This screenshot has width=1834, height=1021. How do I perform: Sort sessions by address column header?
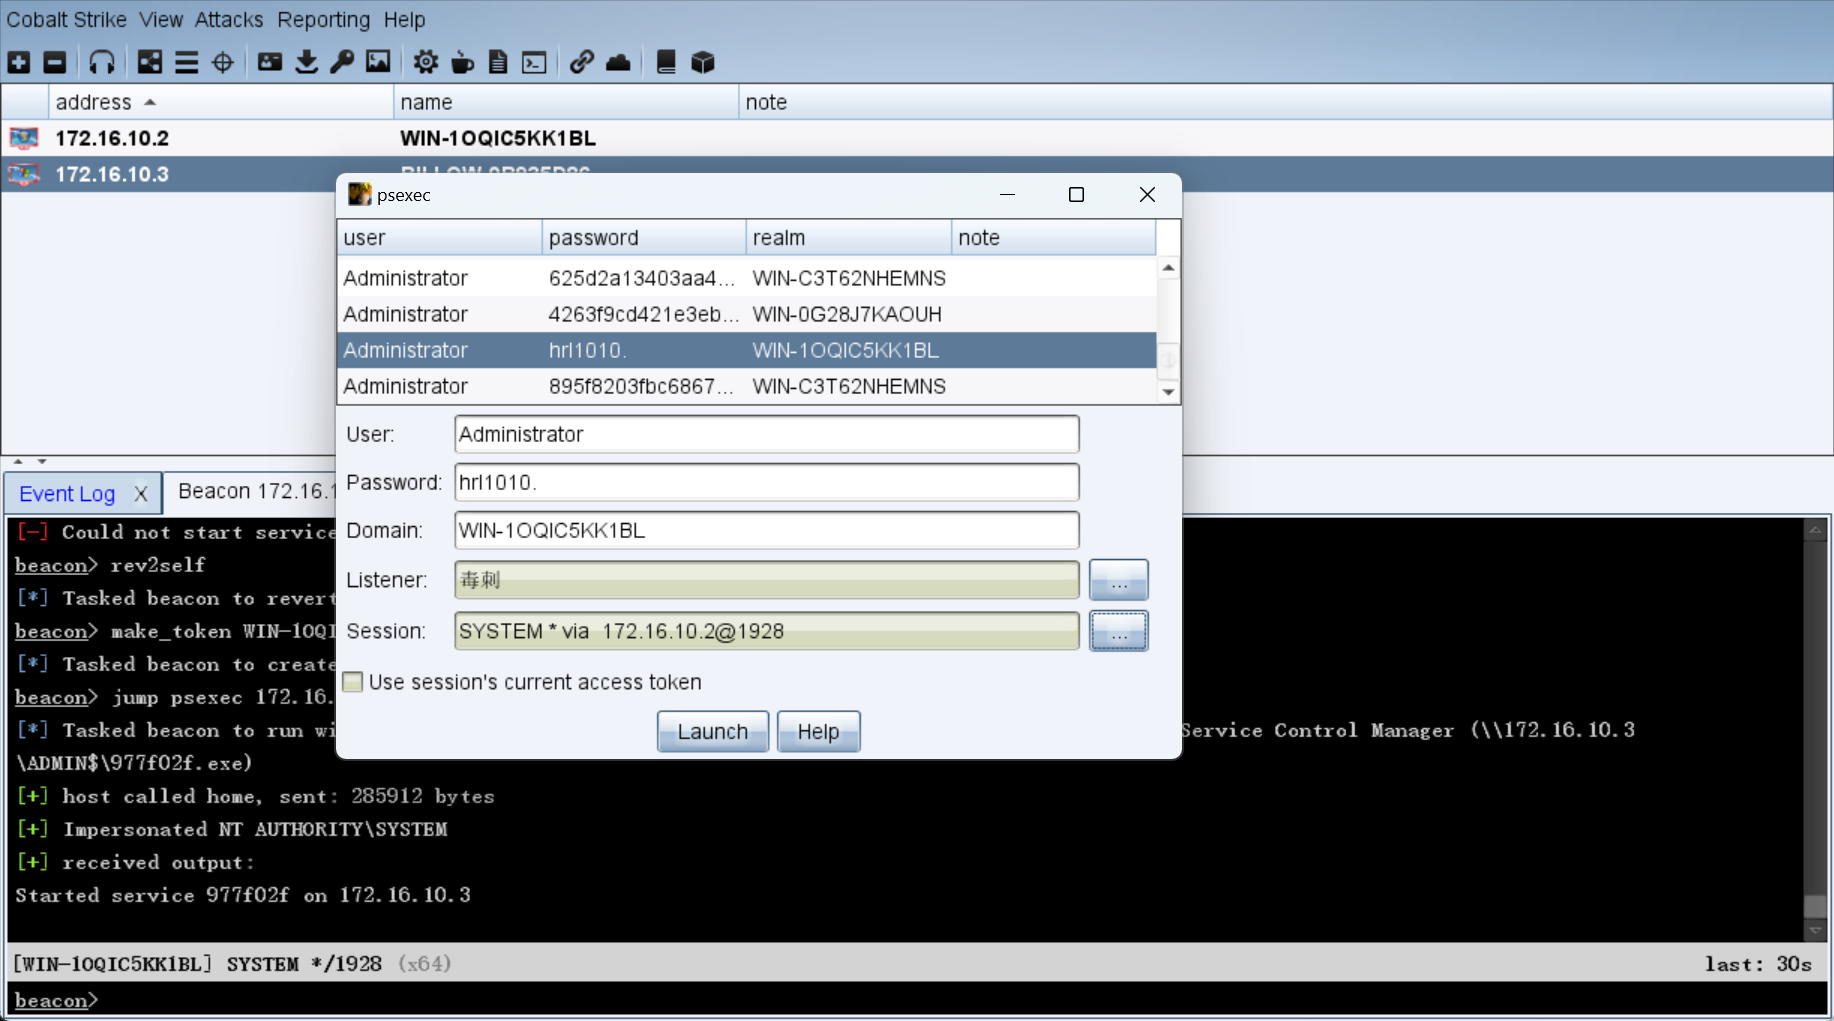pyautogui.click(x=220, y=102)
